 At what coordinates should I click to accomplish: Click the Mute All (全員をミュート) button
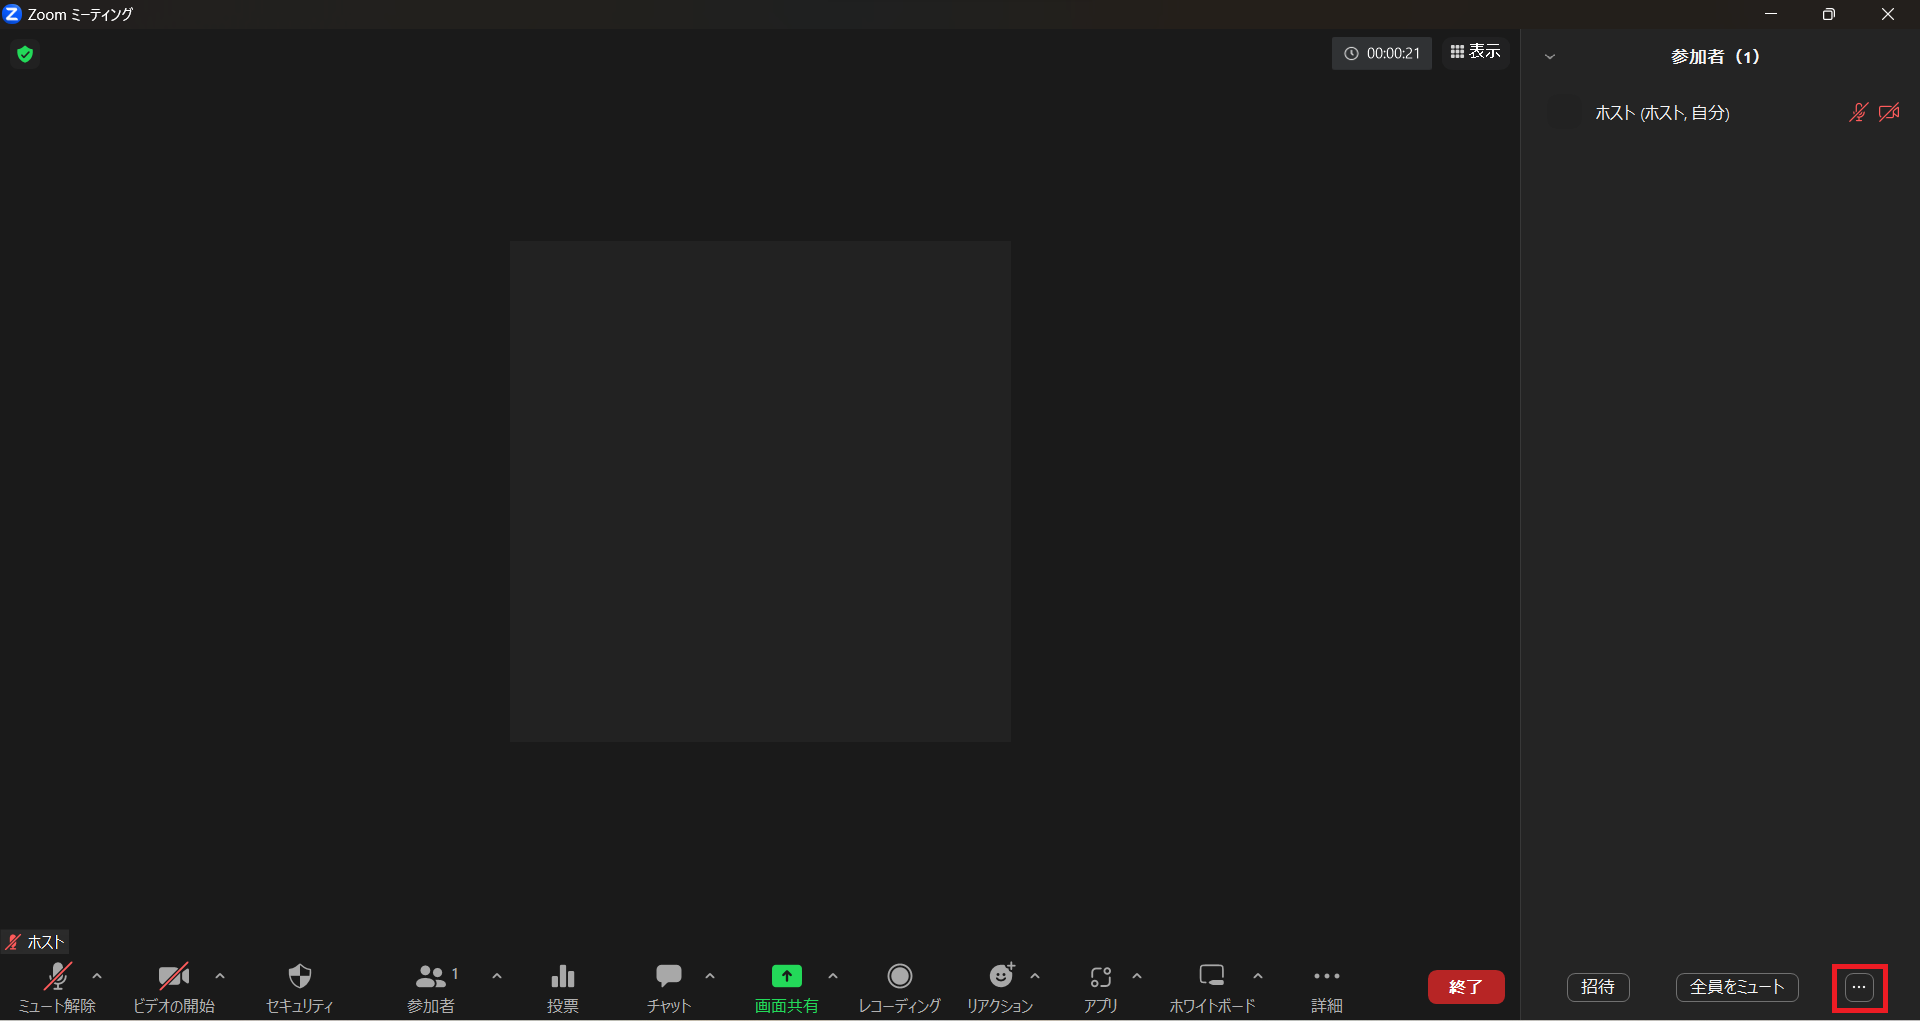pos(1736,987)
